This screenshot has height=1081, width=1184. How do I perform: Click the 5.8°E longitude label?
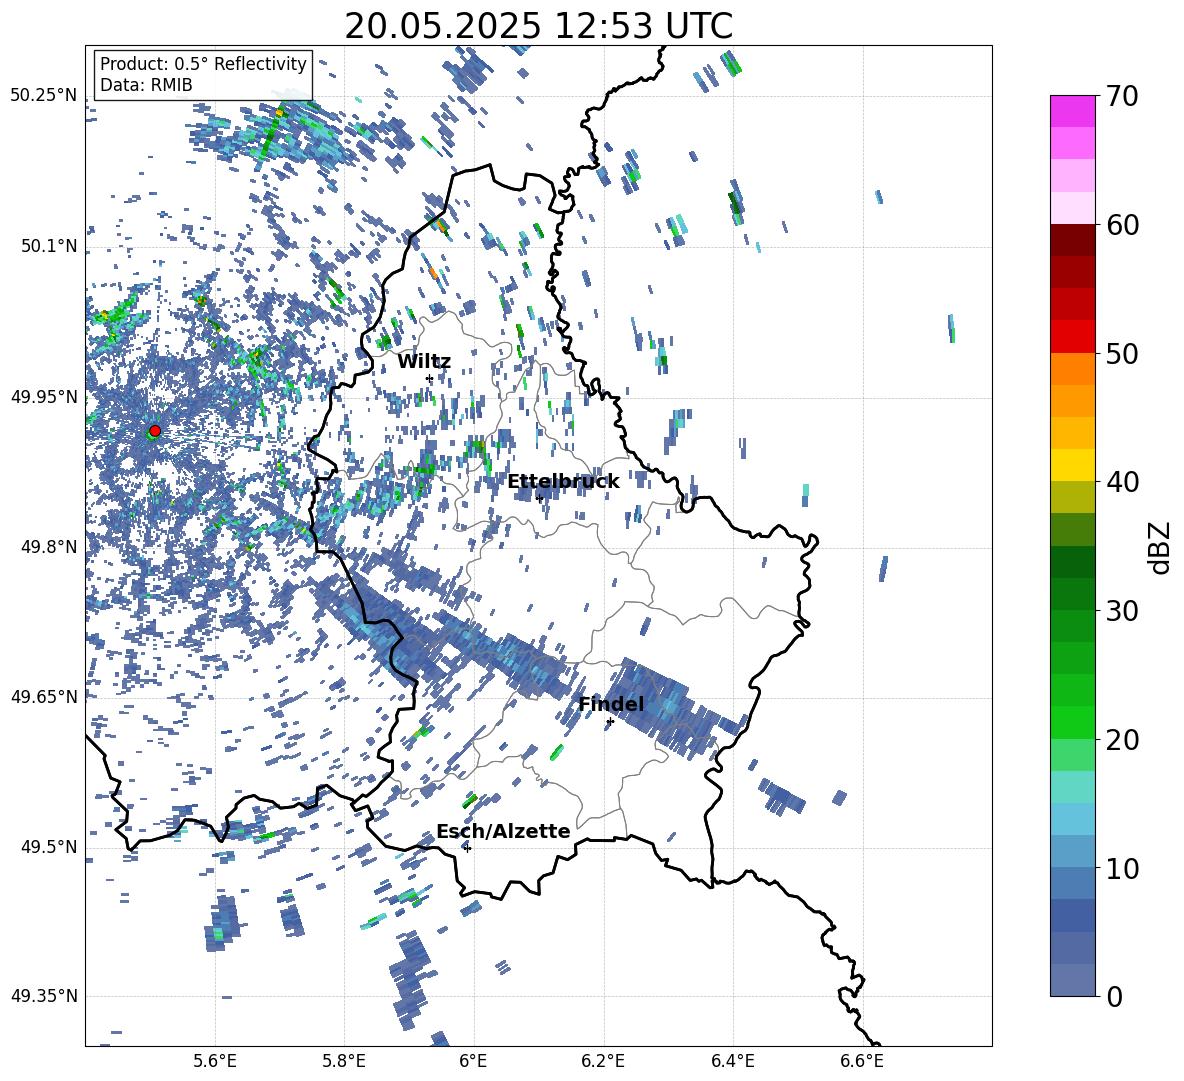click(x=344, y=1061)
